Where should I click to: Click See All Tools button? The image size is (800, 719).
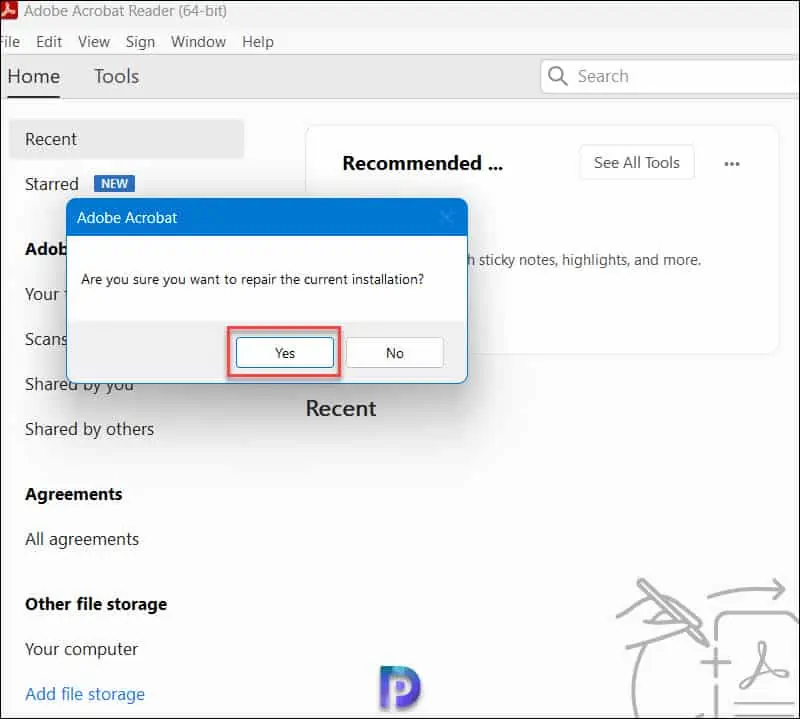click(x=637, y=162)
